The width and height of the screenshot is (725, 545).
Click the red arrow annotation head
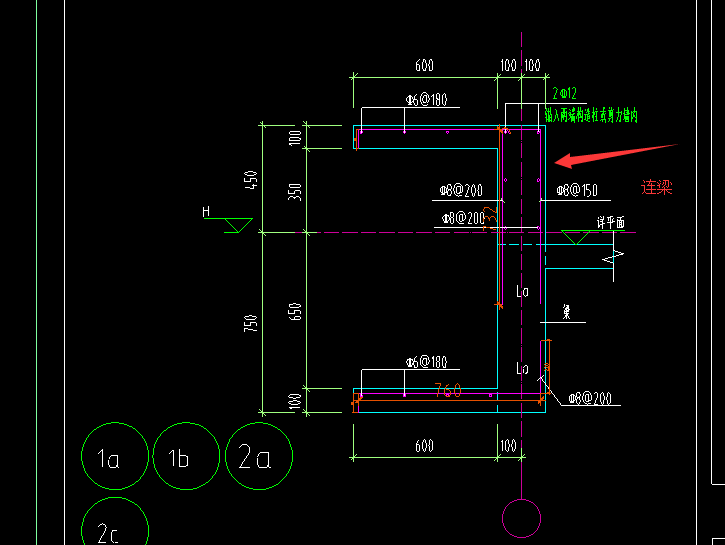pos(565,160)
